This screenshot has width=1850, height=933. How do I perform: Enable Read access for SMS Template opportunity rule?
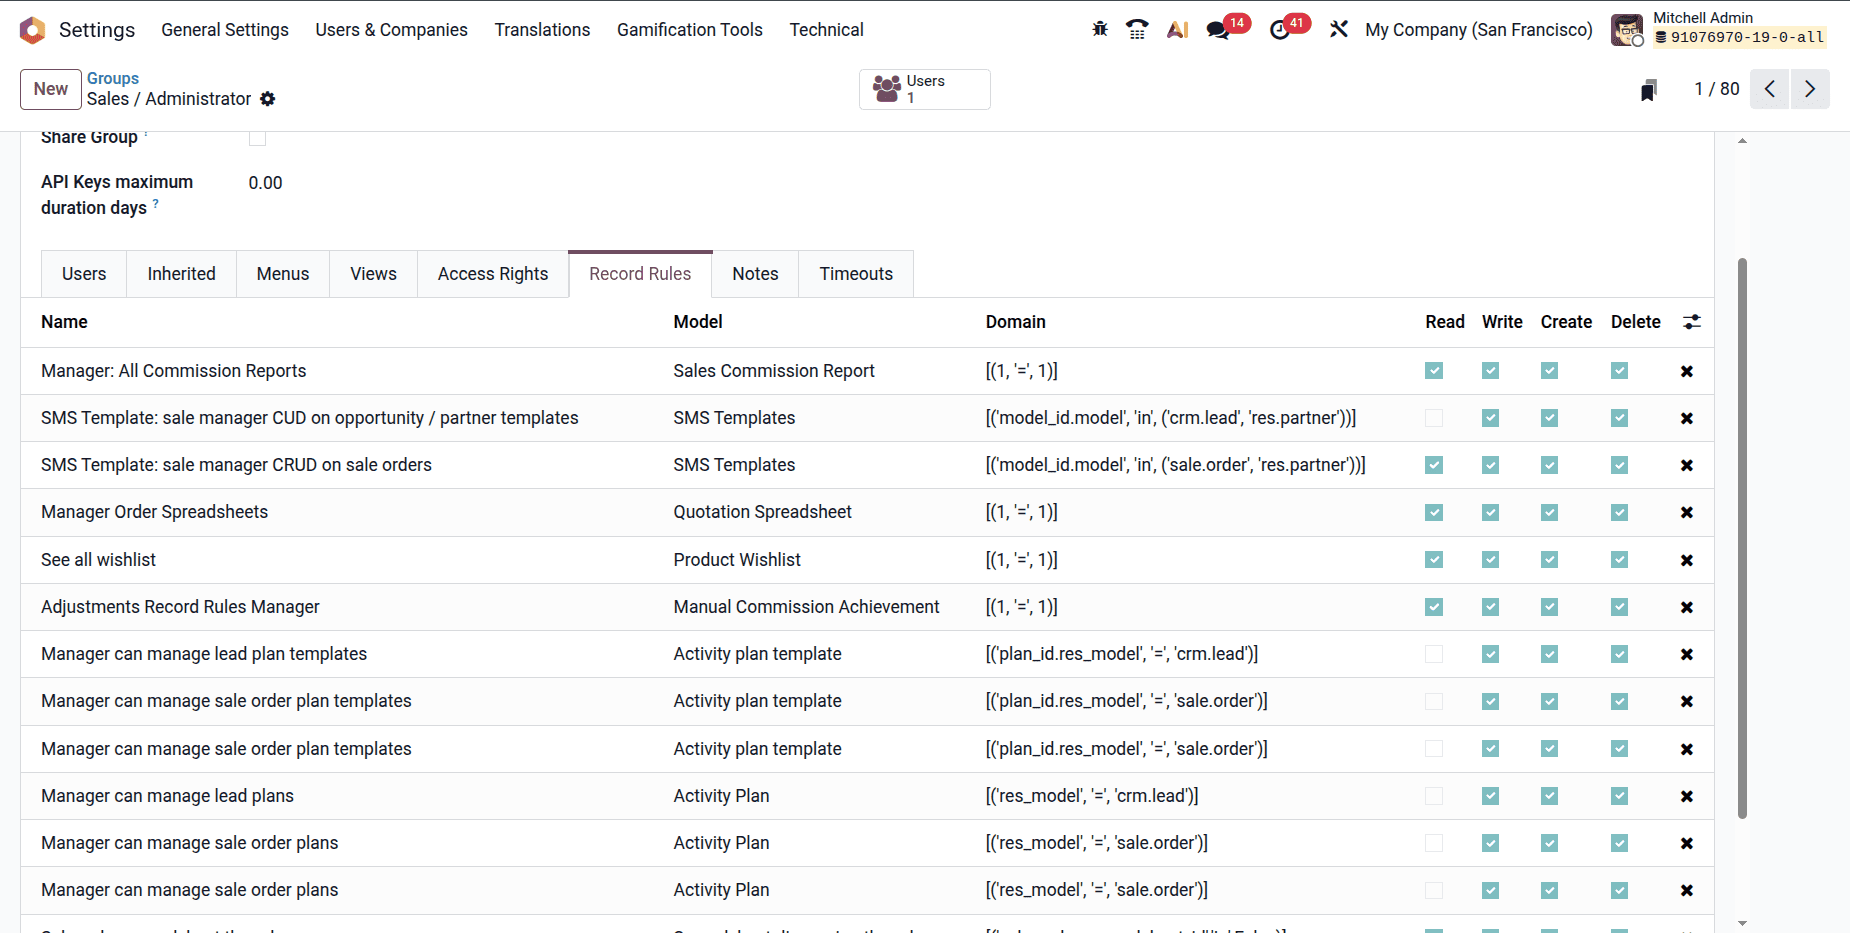tap(1434, 418)
